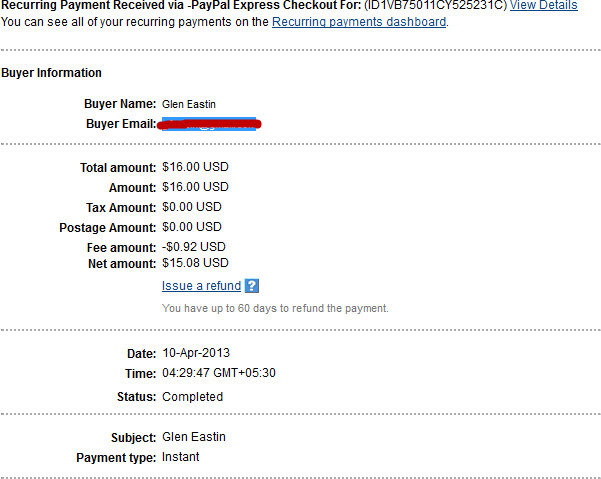
Task: Click the Fee amount -$0.92 USD value
Action: click(x=194, y=247)
